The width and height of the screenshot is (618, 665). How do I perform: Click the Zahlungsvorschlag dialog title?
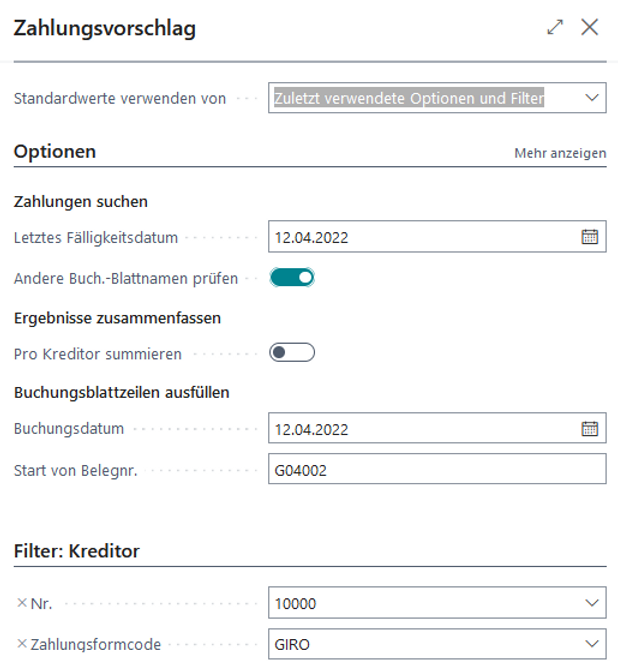click(x=104, y=28)
